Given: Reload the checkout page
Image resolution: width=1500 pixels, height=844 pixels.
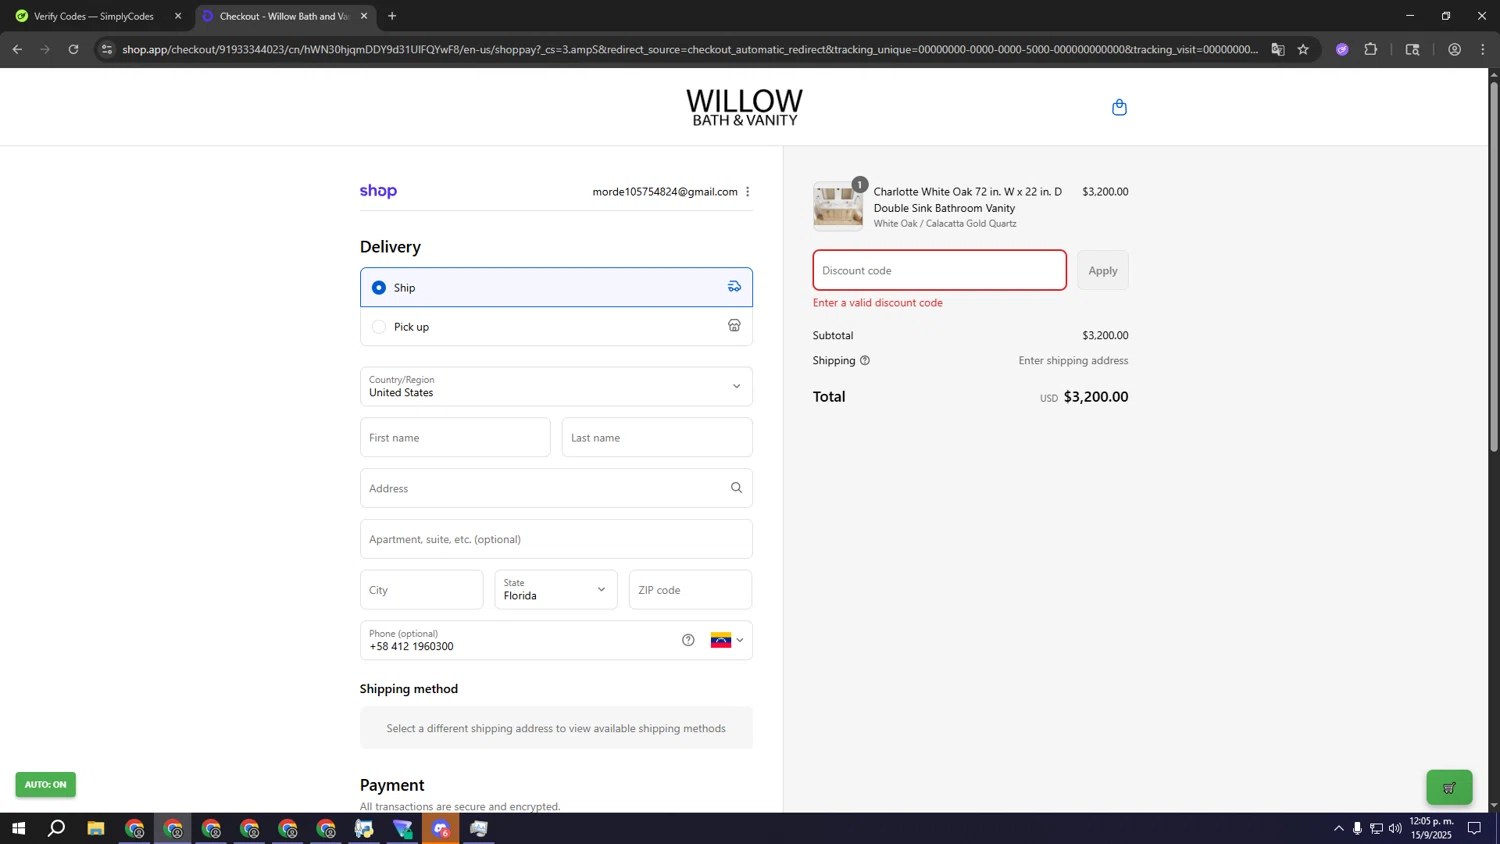Looking at the screenshot, I should point(73,49).
